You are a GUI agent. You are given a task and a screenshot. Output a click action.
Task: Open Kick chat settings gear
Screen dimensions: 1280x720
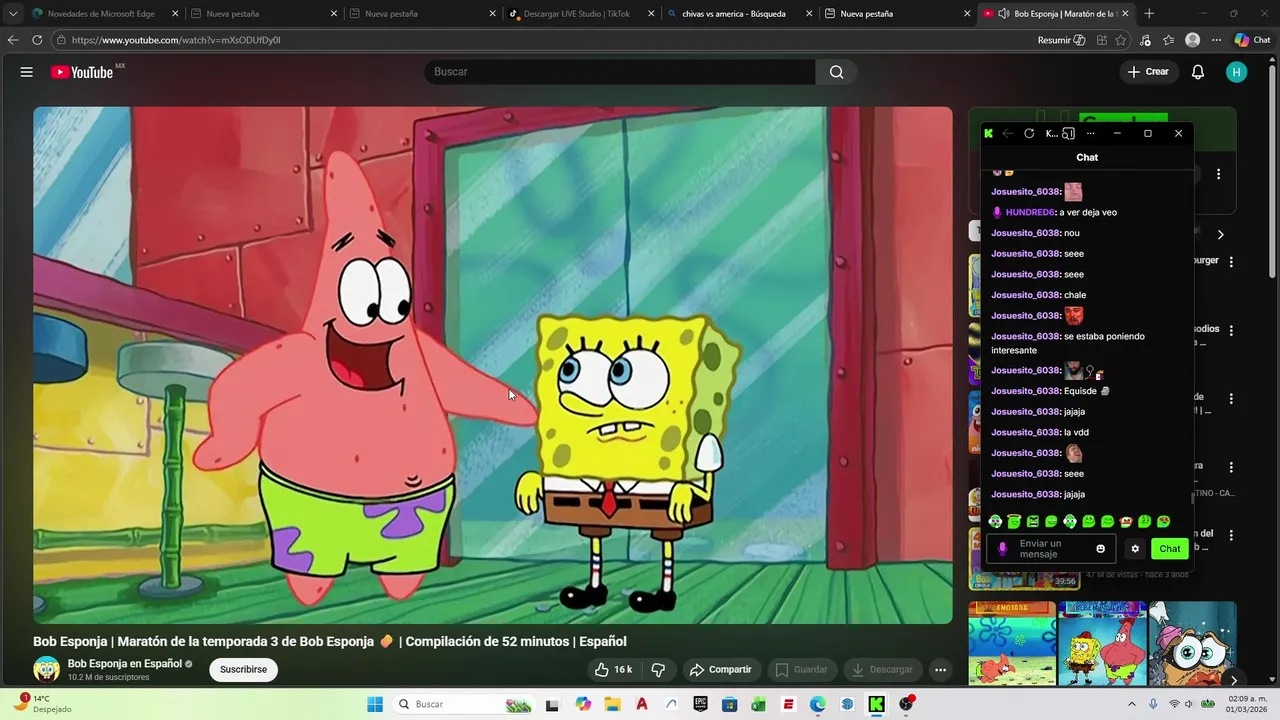pyautogui.click(x=1135, y=548)
